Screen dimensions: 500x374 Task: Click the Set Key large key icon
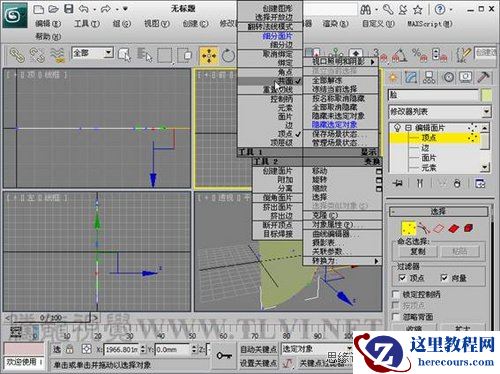click(x=224, y=356)
